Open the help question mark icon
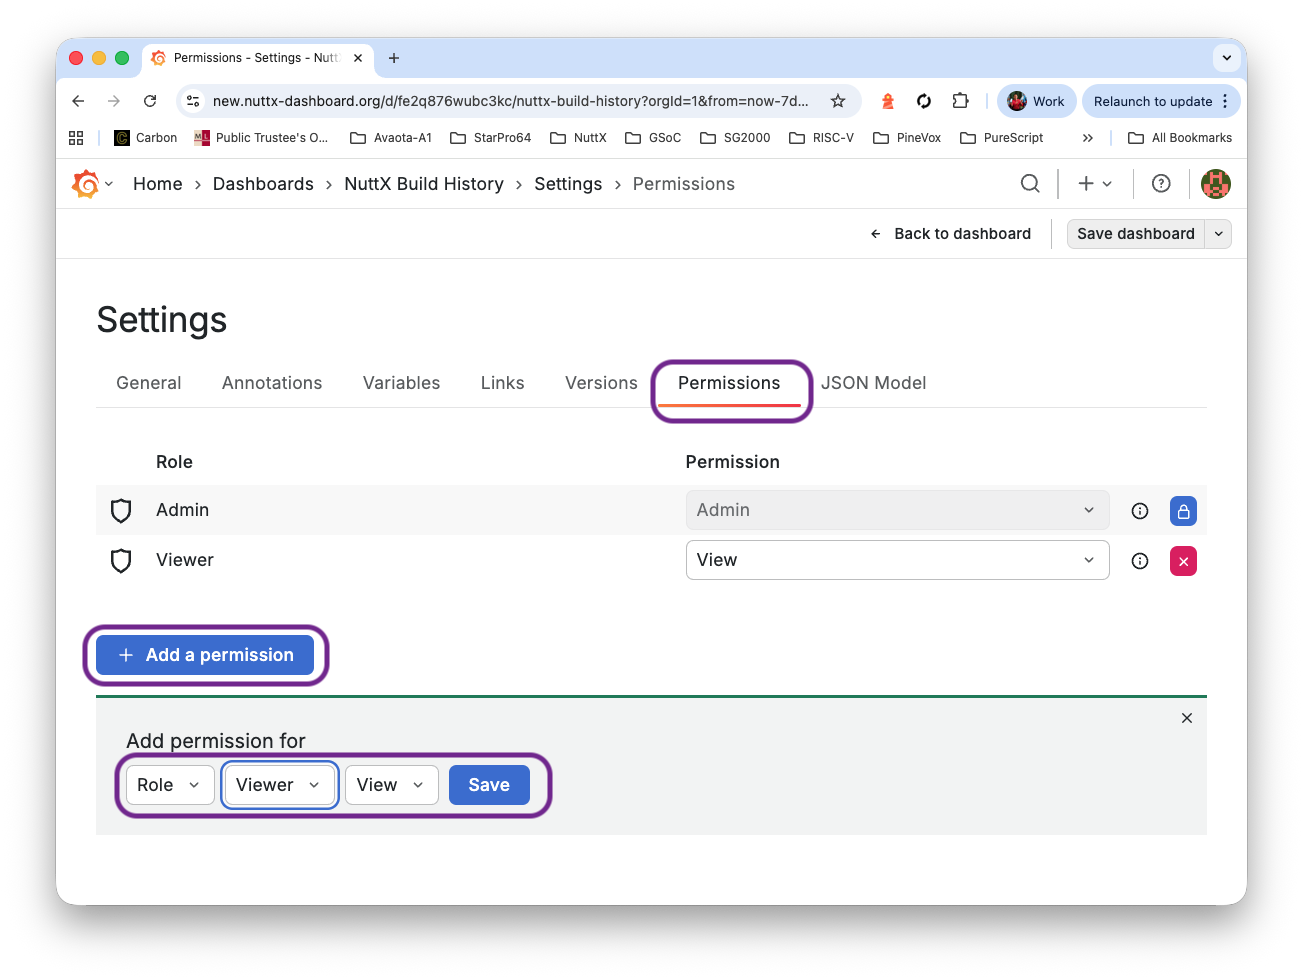Screen dimensions: 1303x979 click(1160, 184)
